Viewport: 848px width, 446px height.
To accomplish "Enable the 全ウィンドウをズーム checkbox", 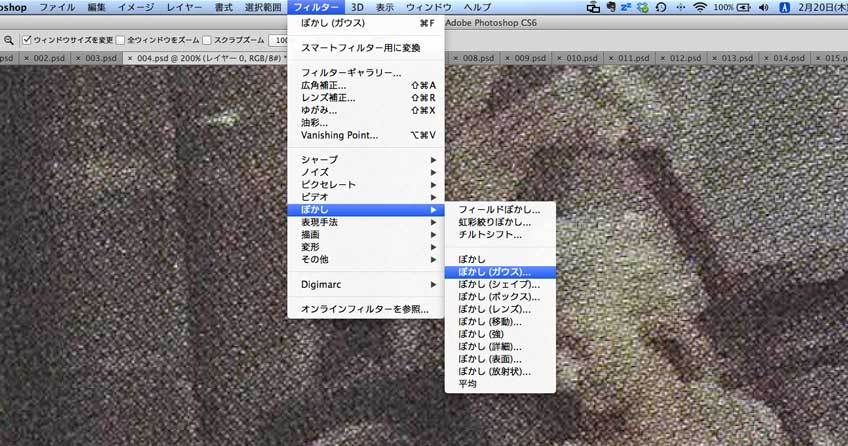I will tap(121, 41).
